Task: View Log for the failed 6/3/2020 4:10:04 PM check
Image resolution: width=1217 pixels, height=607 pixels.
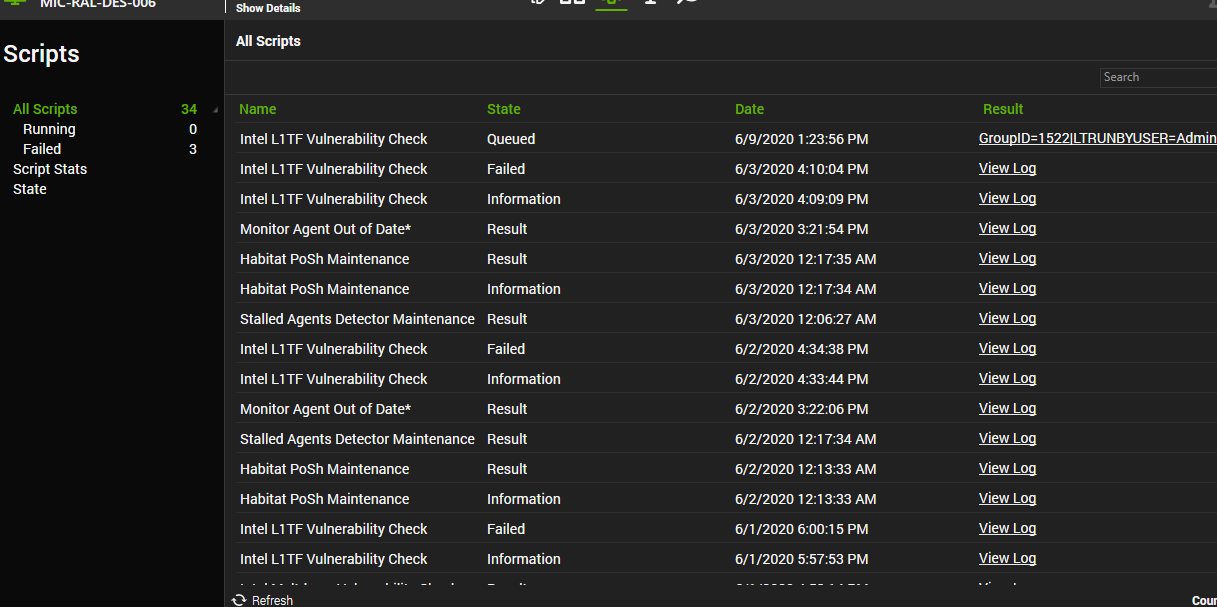Action: pos(1007,168)
